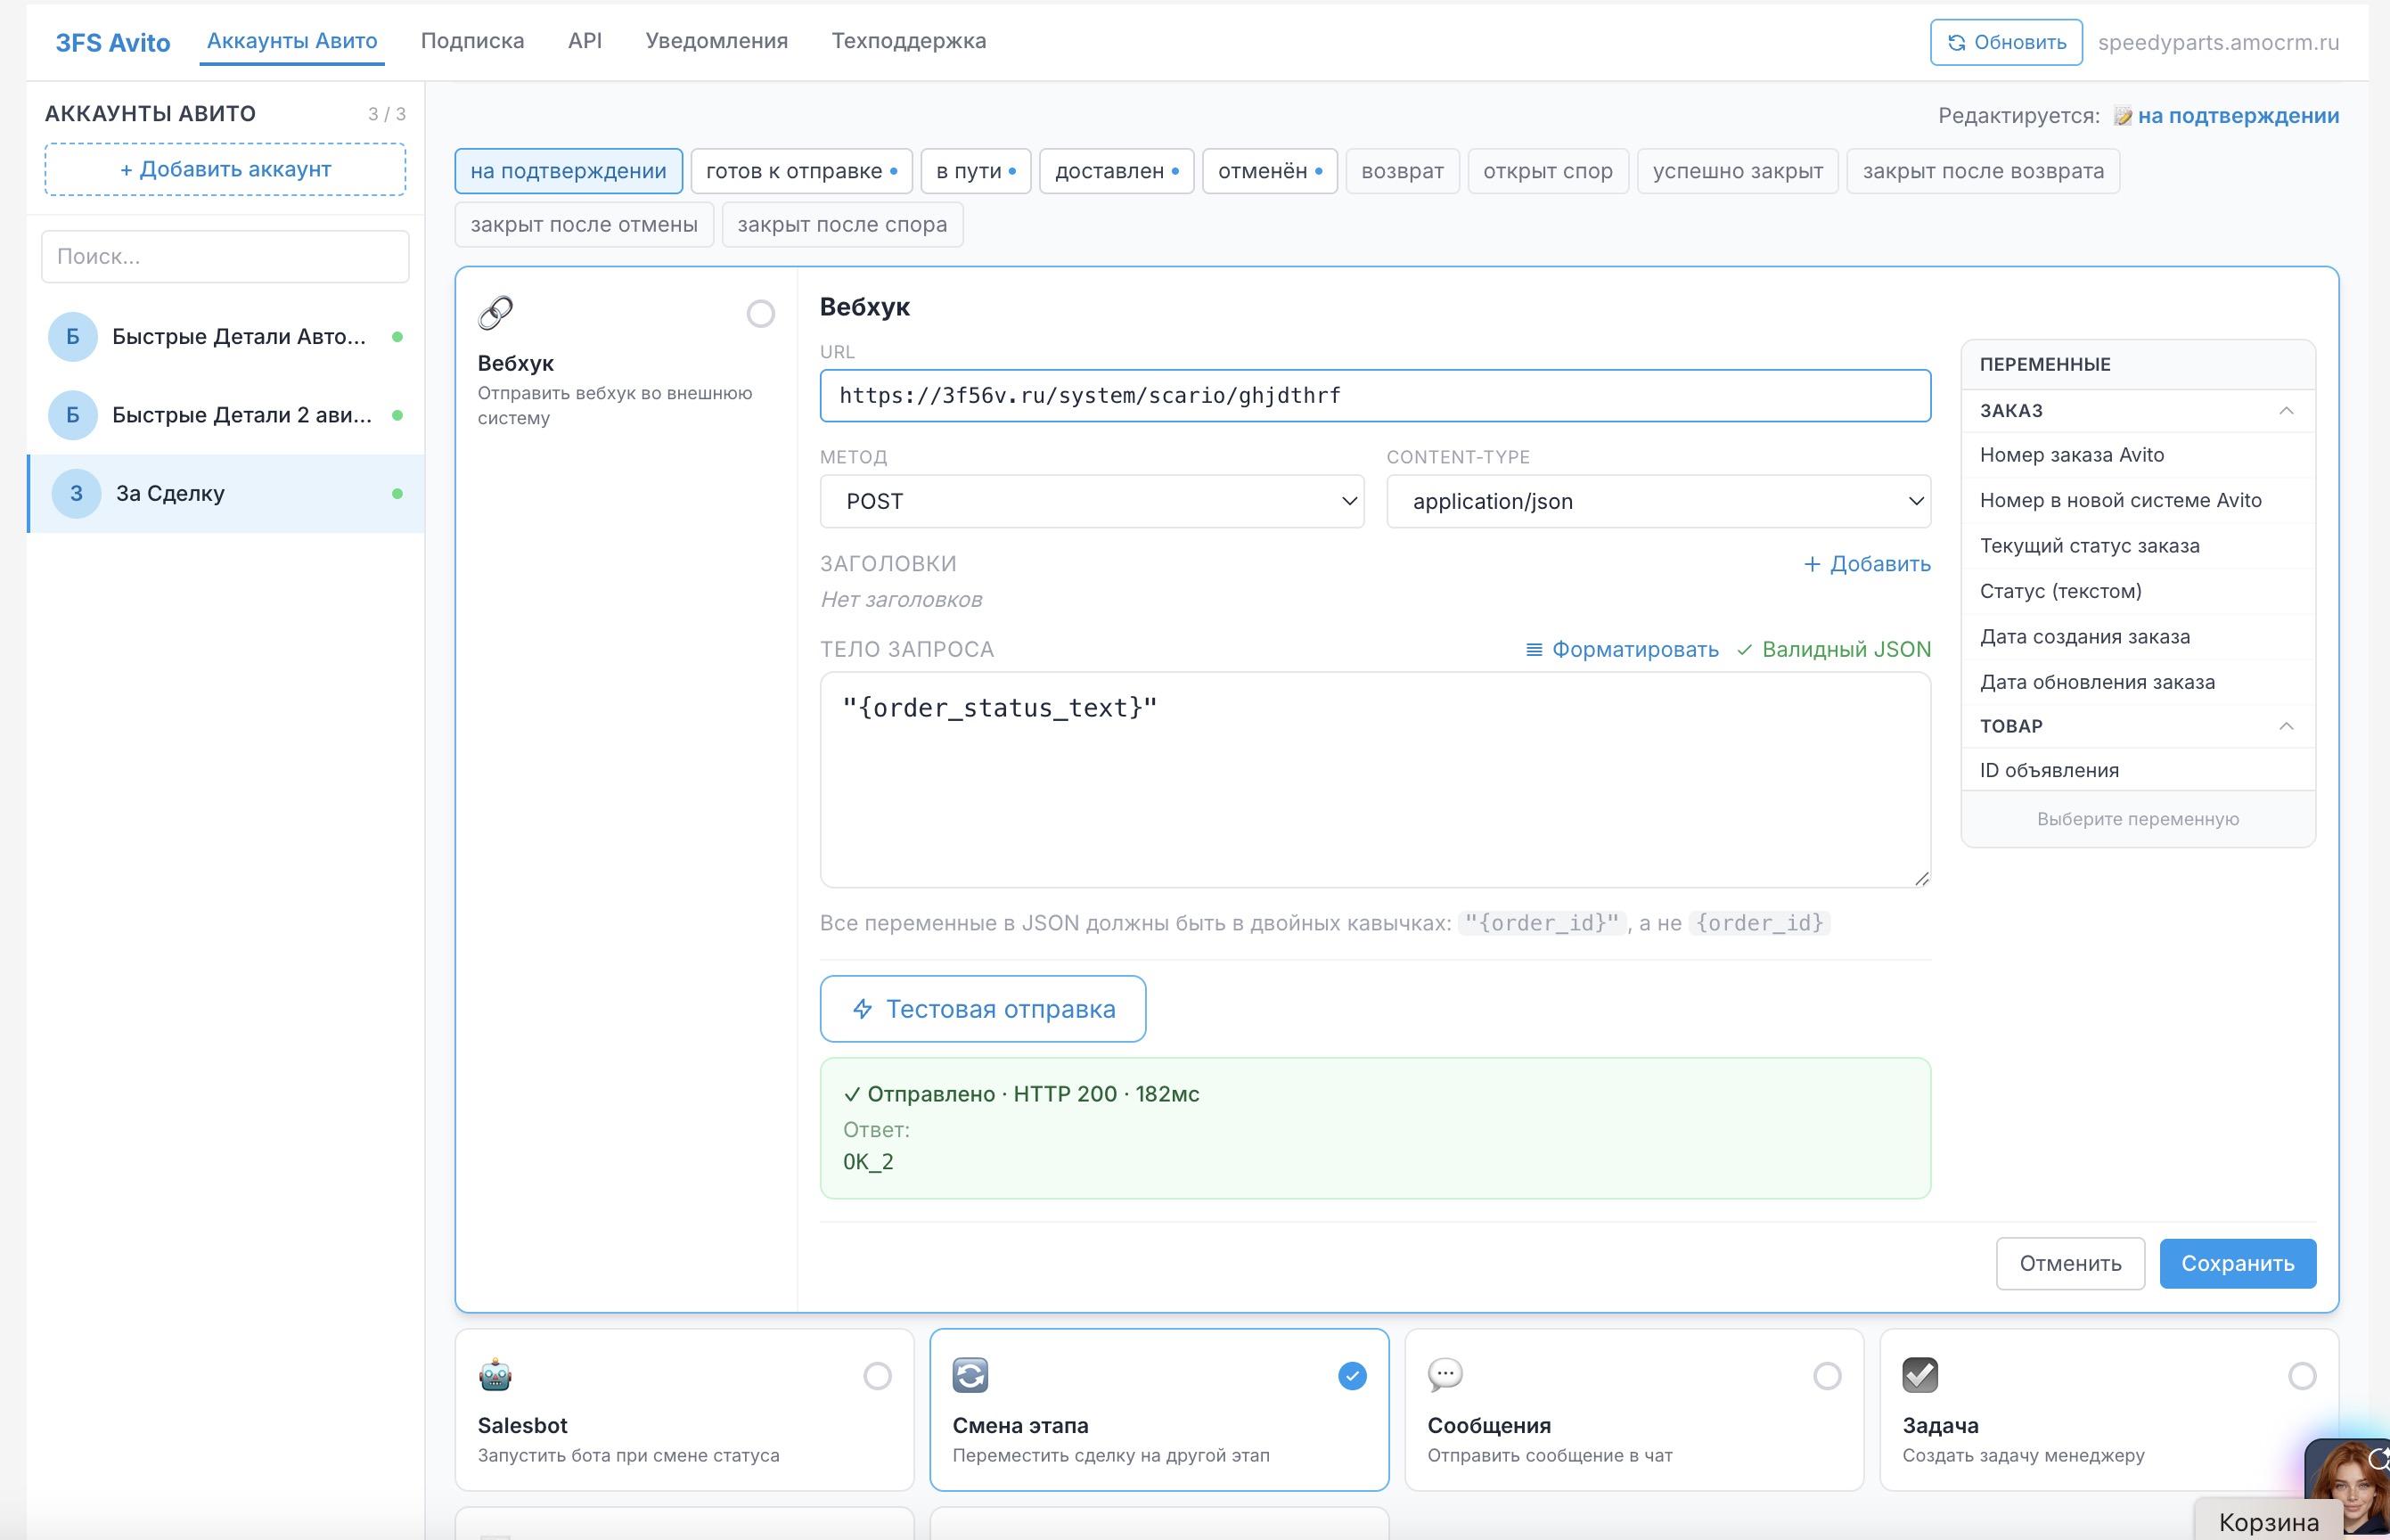Click the 3FS Avito logo link

[112, 42]
